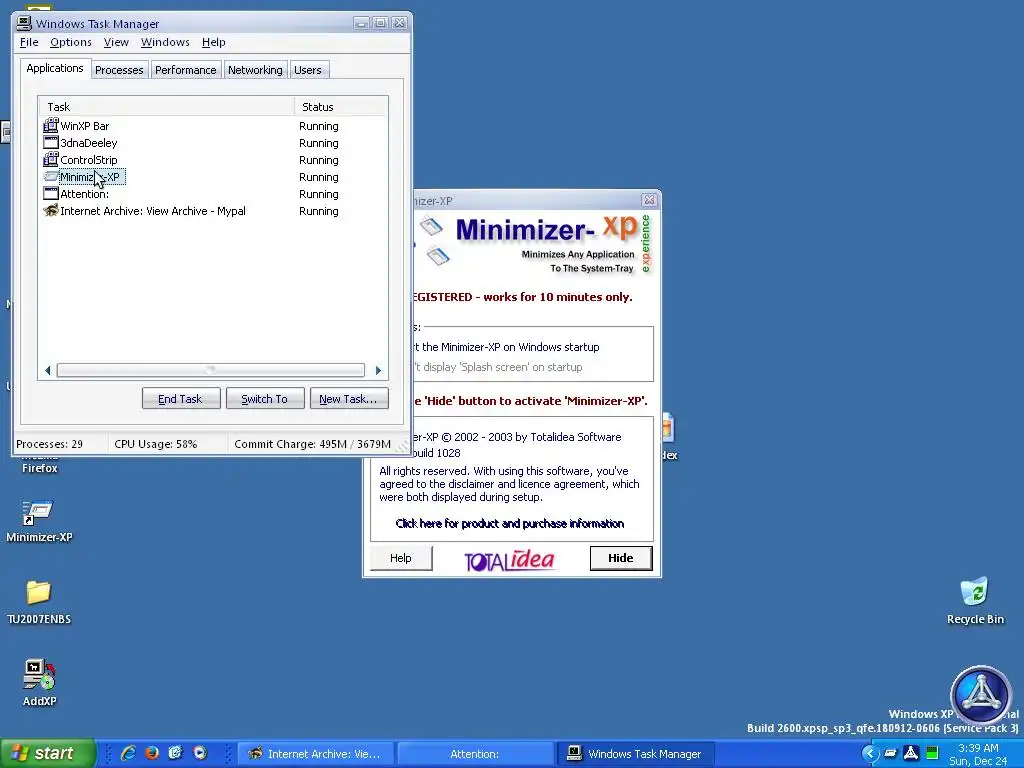Open Help menu in Task Manager
The width and height of the screenshot is (1024, 768).
point(214,42)
